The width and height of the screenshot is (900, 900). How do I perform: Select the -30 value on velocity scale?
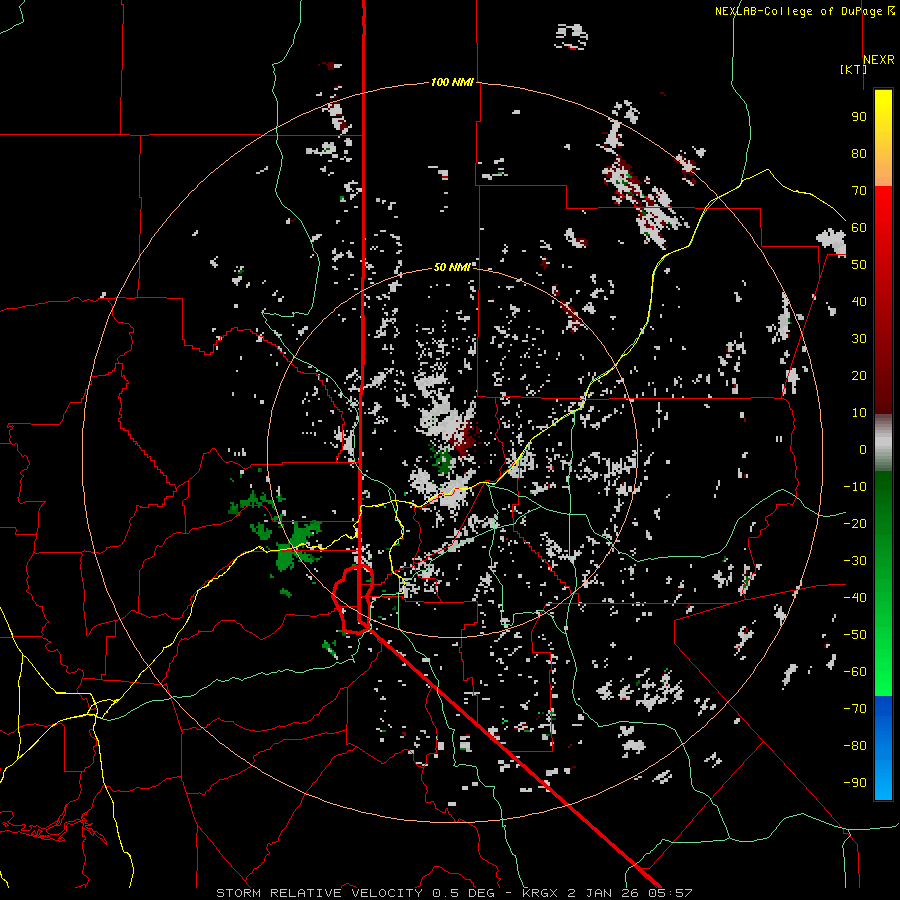pyautogui.click(x=855, y=561)
